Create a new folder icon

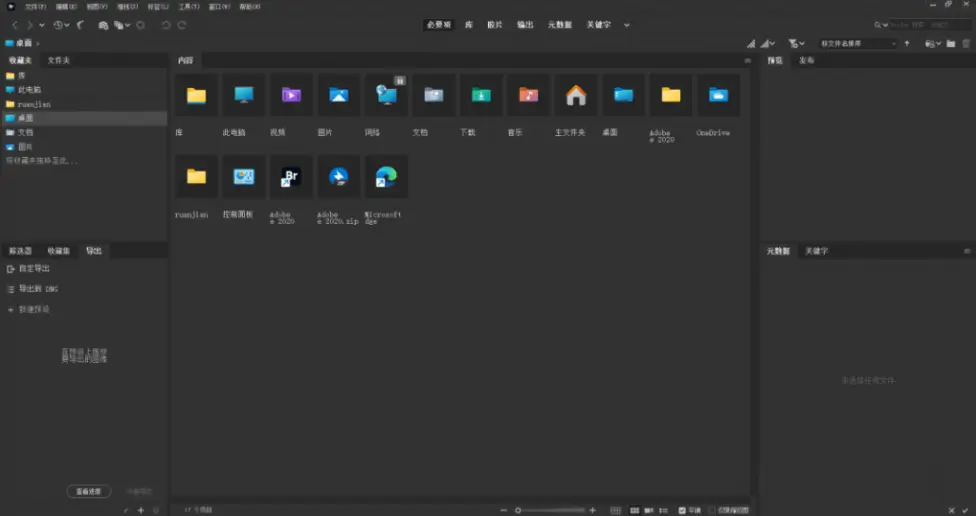(x=950, y=44)
